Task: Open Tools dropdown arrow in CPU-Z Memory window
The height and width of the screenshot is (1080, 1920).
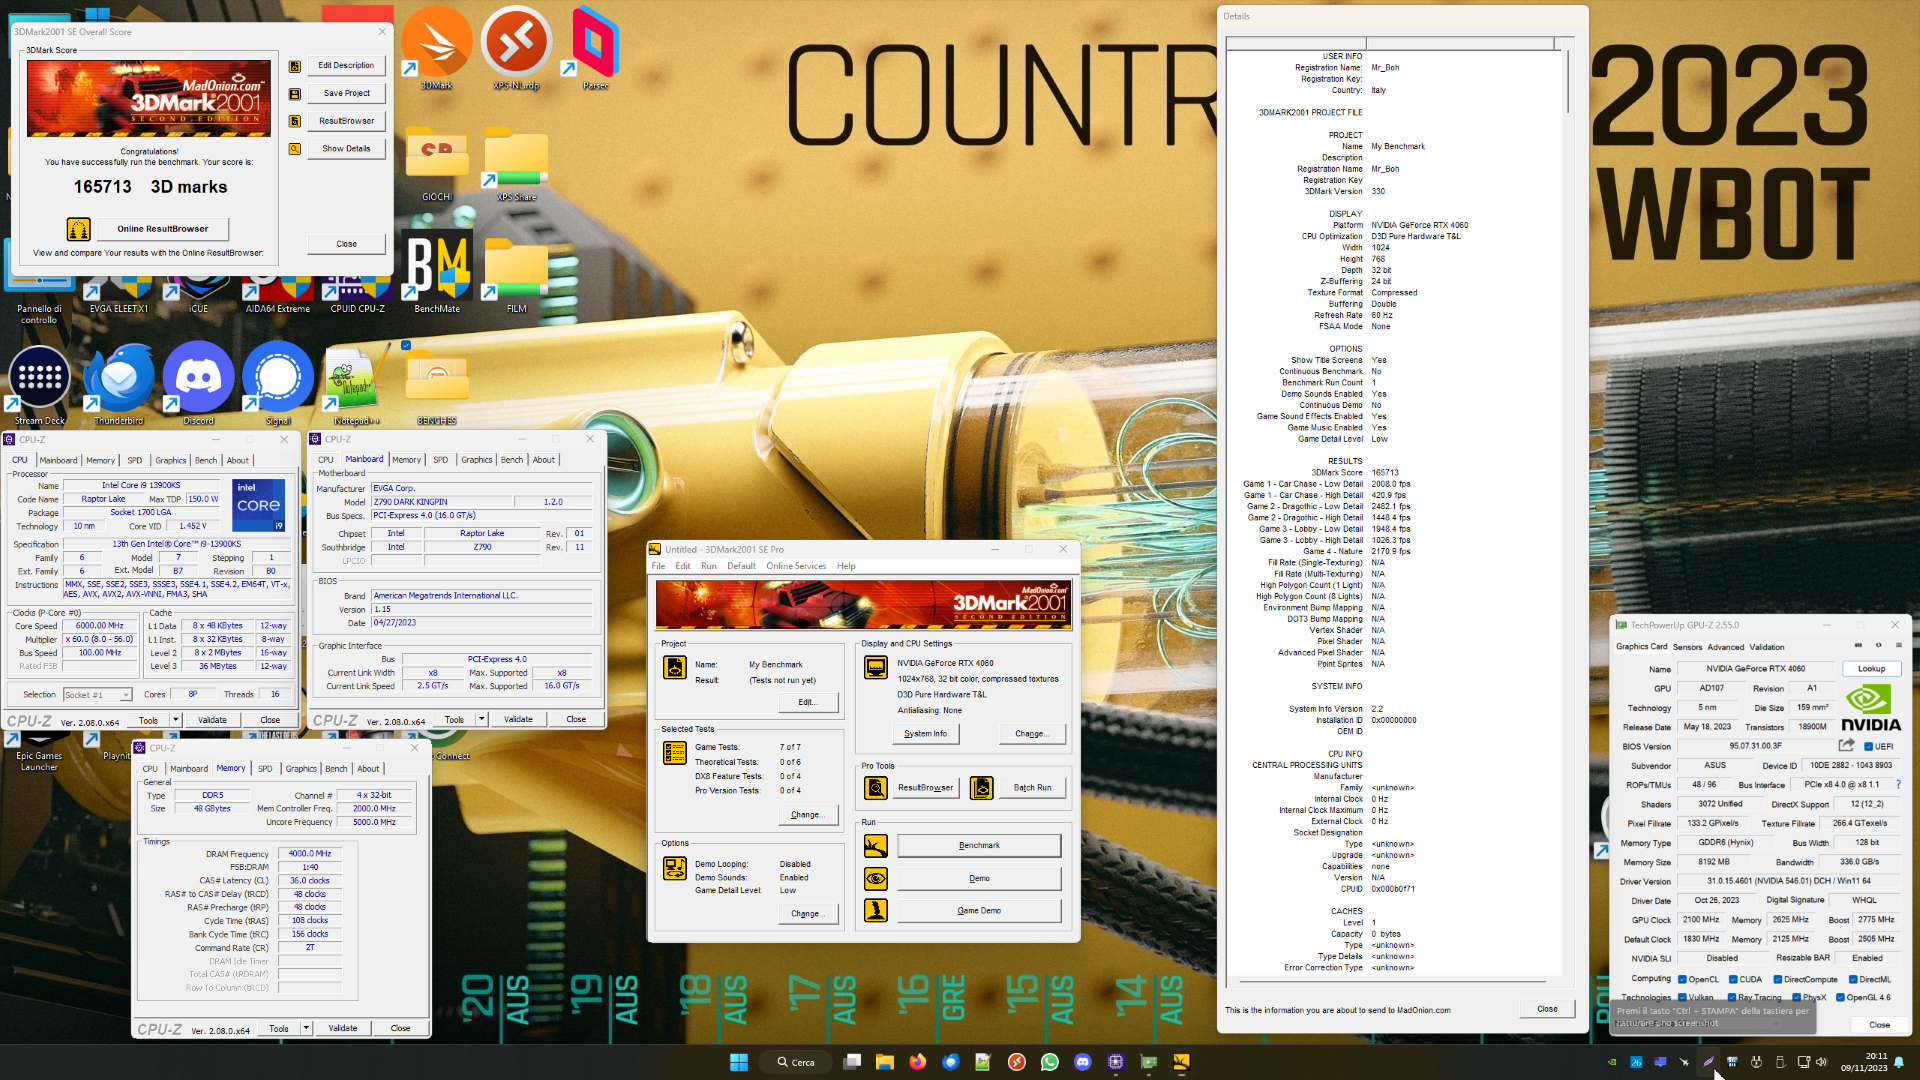Action: tap(306, 1029)
